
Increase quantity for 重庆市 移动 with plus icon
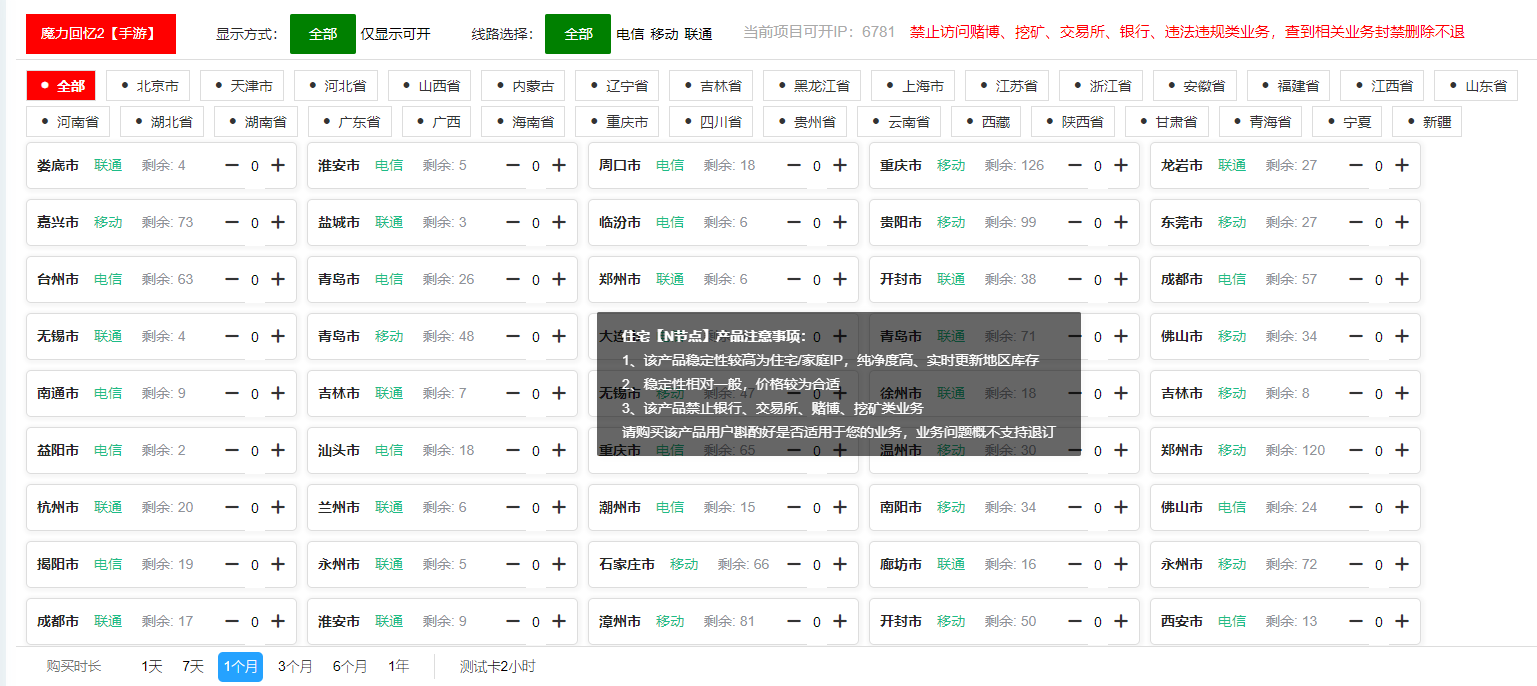coord(1120,165)
